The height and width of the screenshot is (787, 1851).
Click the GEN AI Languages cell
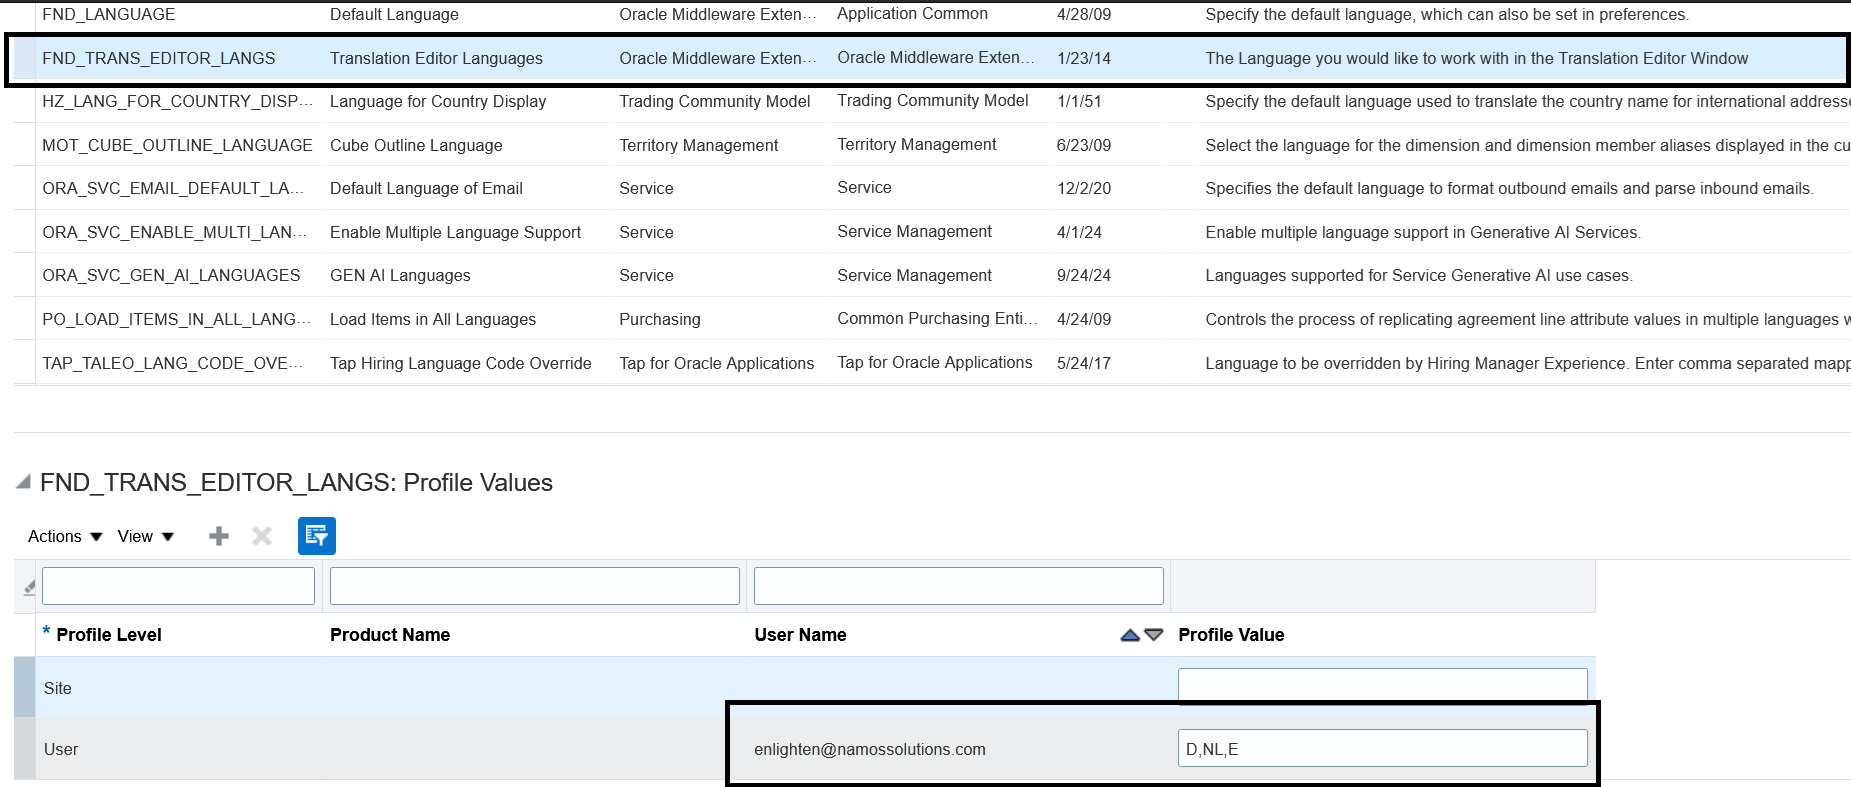pos(400,275)
